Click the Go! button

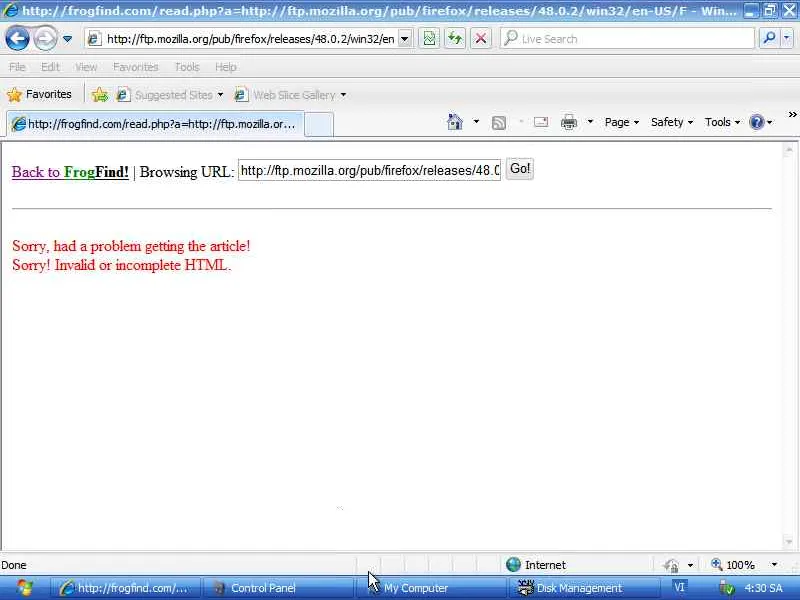pyautogui.click(x=519, y=169)
